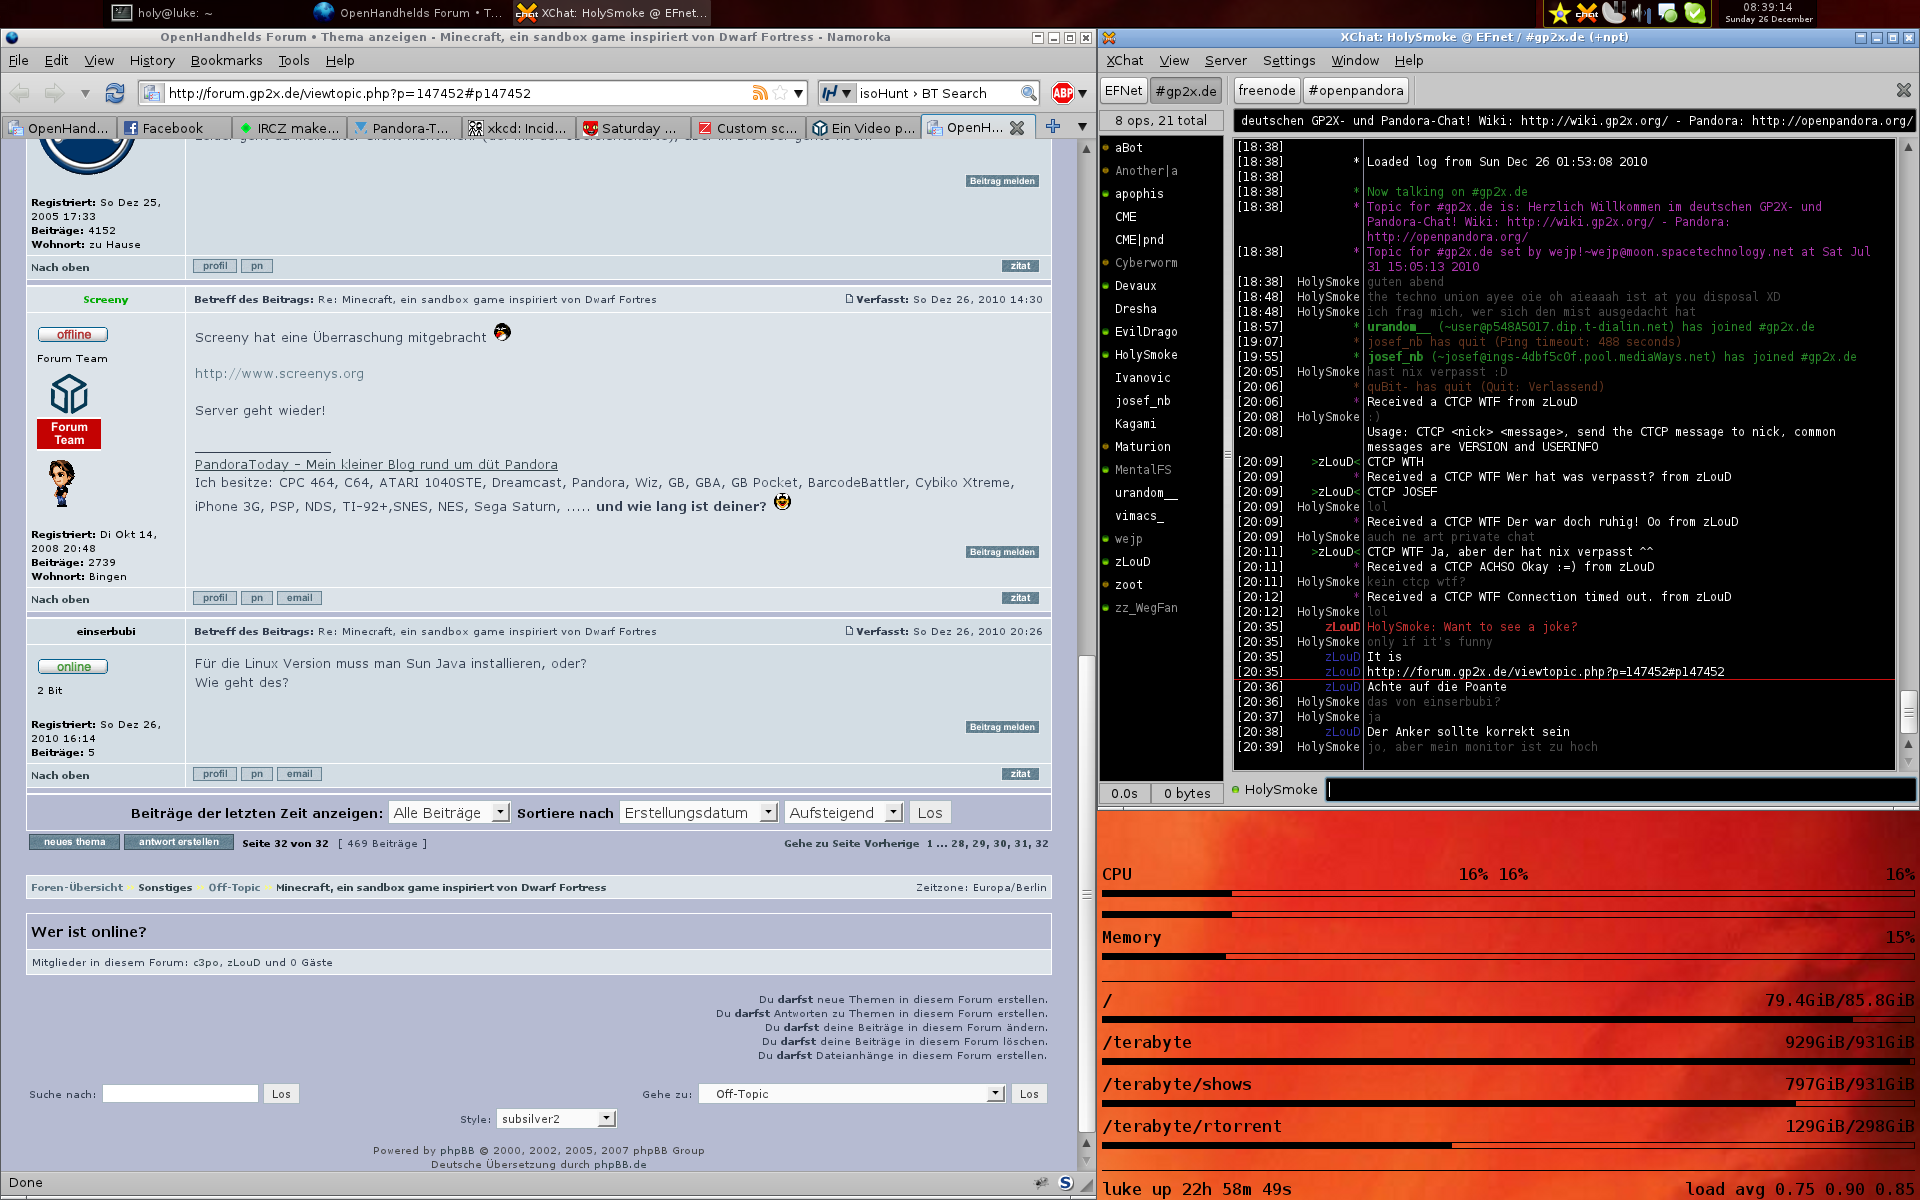Close the current XChat channel tab
Screen dimensions: 1920x1200
coord(1904,90)
